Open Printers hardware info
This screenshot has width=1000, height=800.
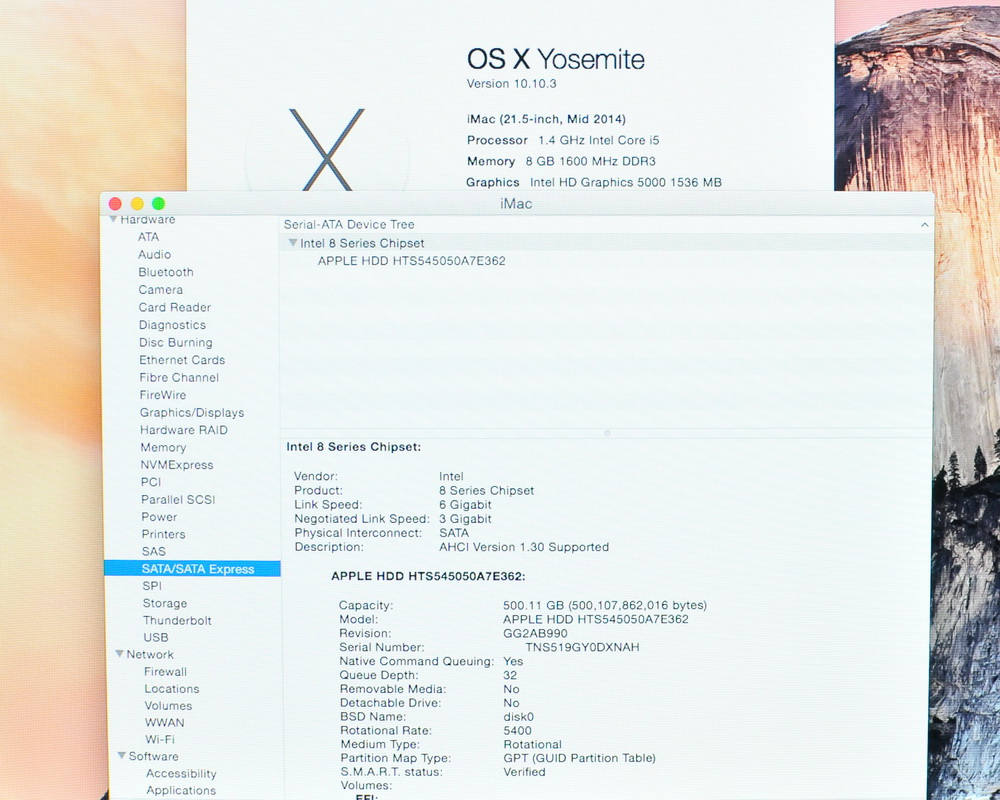164,534
